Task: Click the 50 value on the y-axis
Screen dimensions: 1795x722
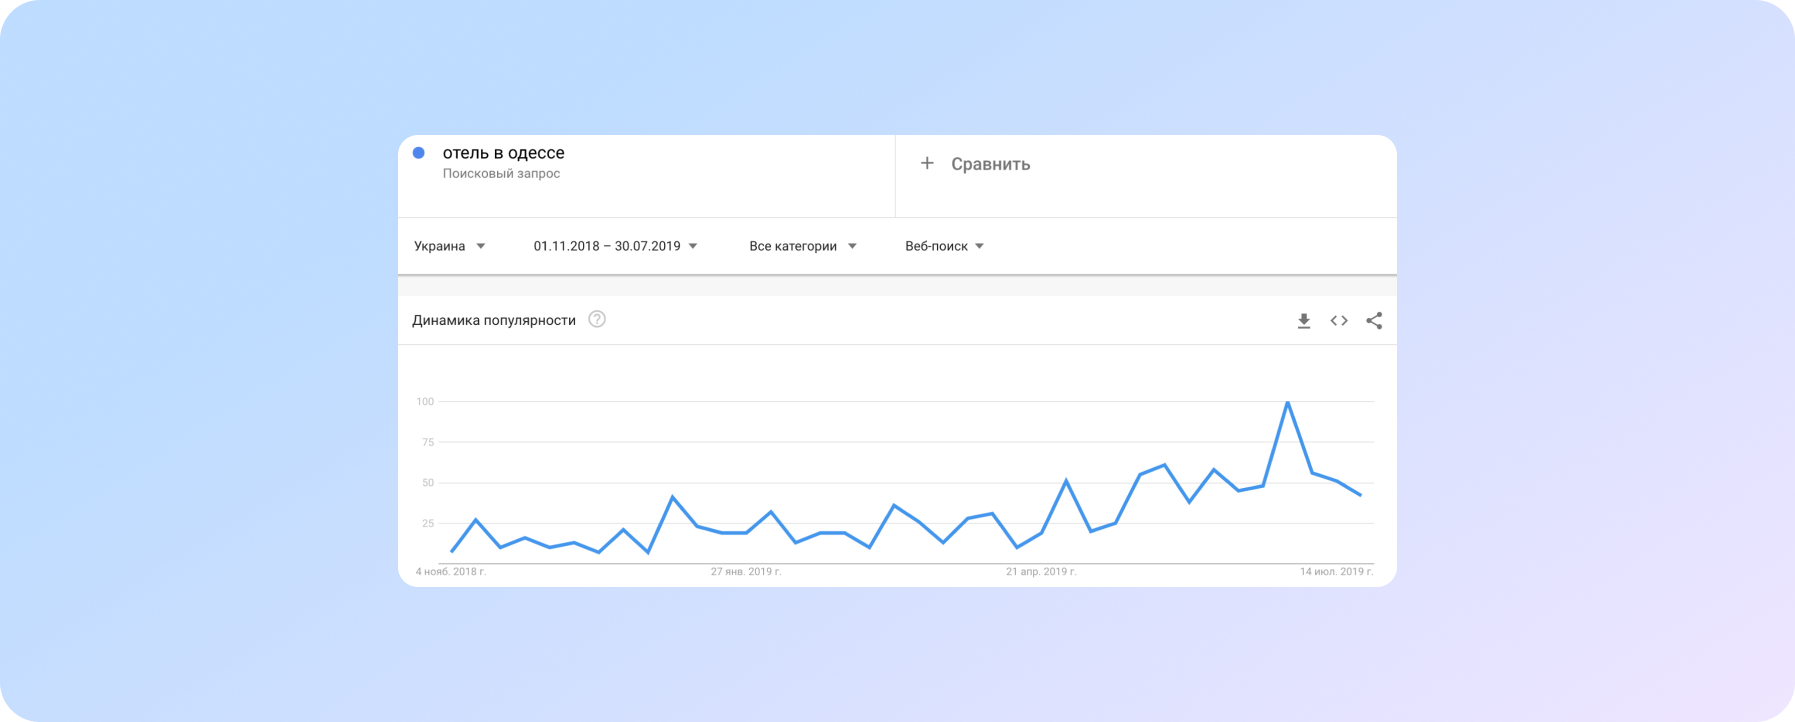Action: 428,483
